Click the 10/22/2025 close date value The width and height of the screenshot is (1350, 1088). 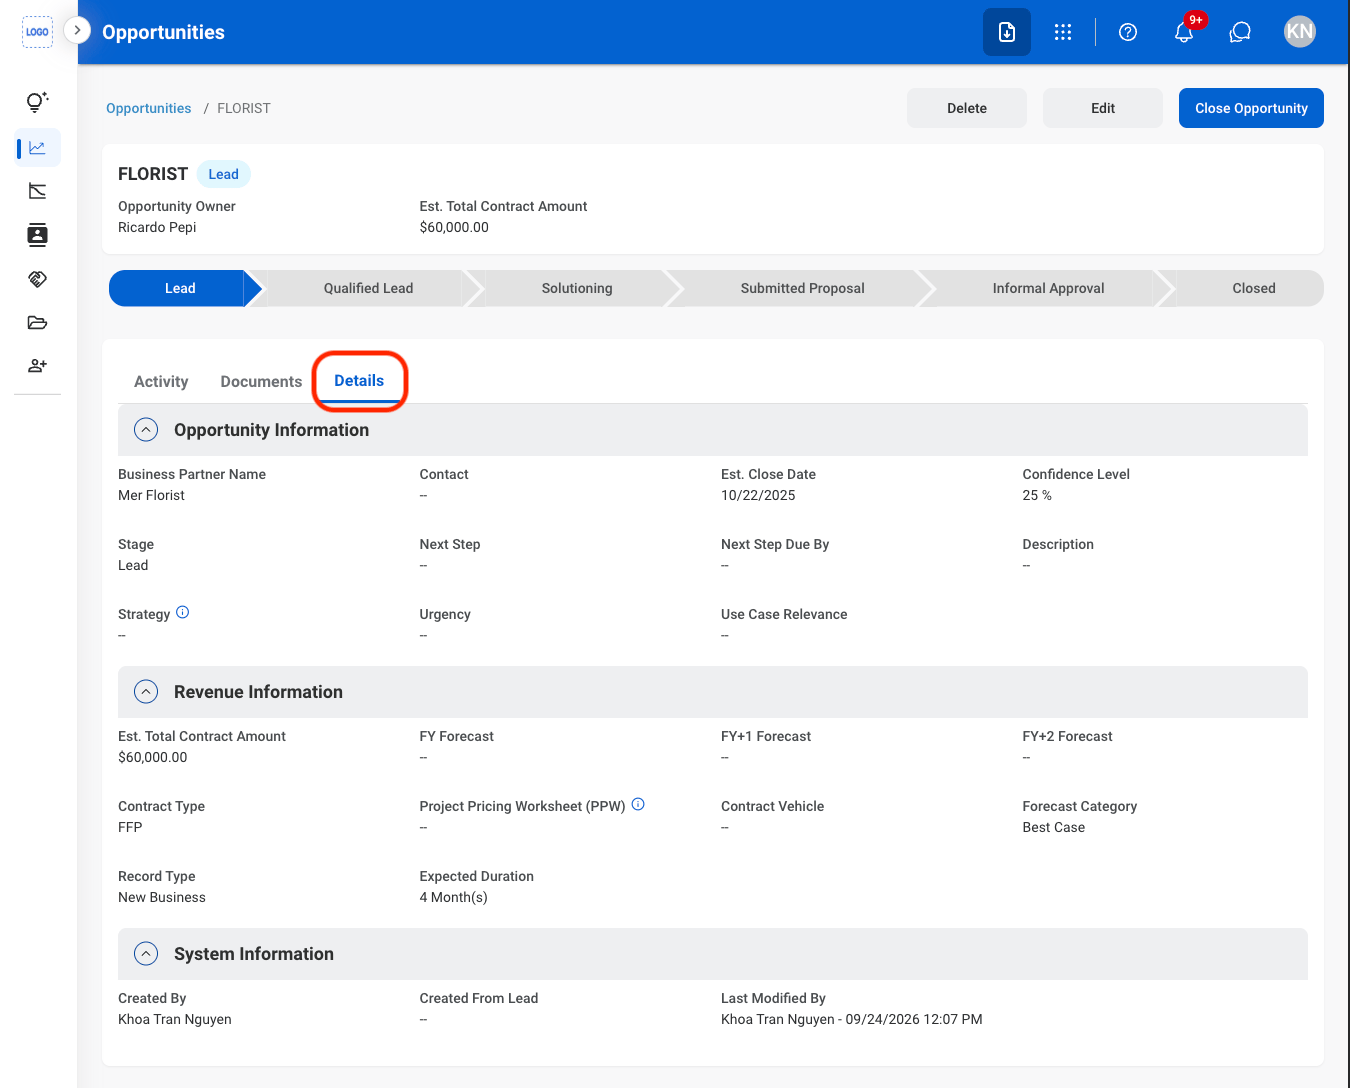758,495
